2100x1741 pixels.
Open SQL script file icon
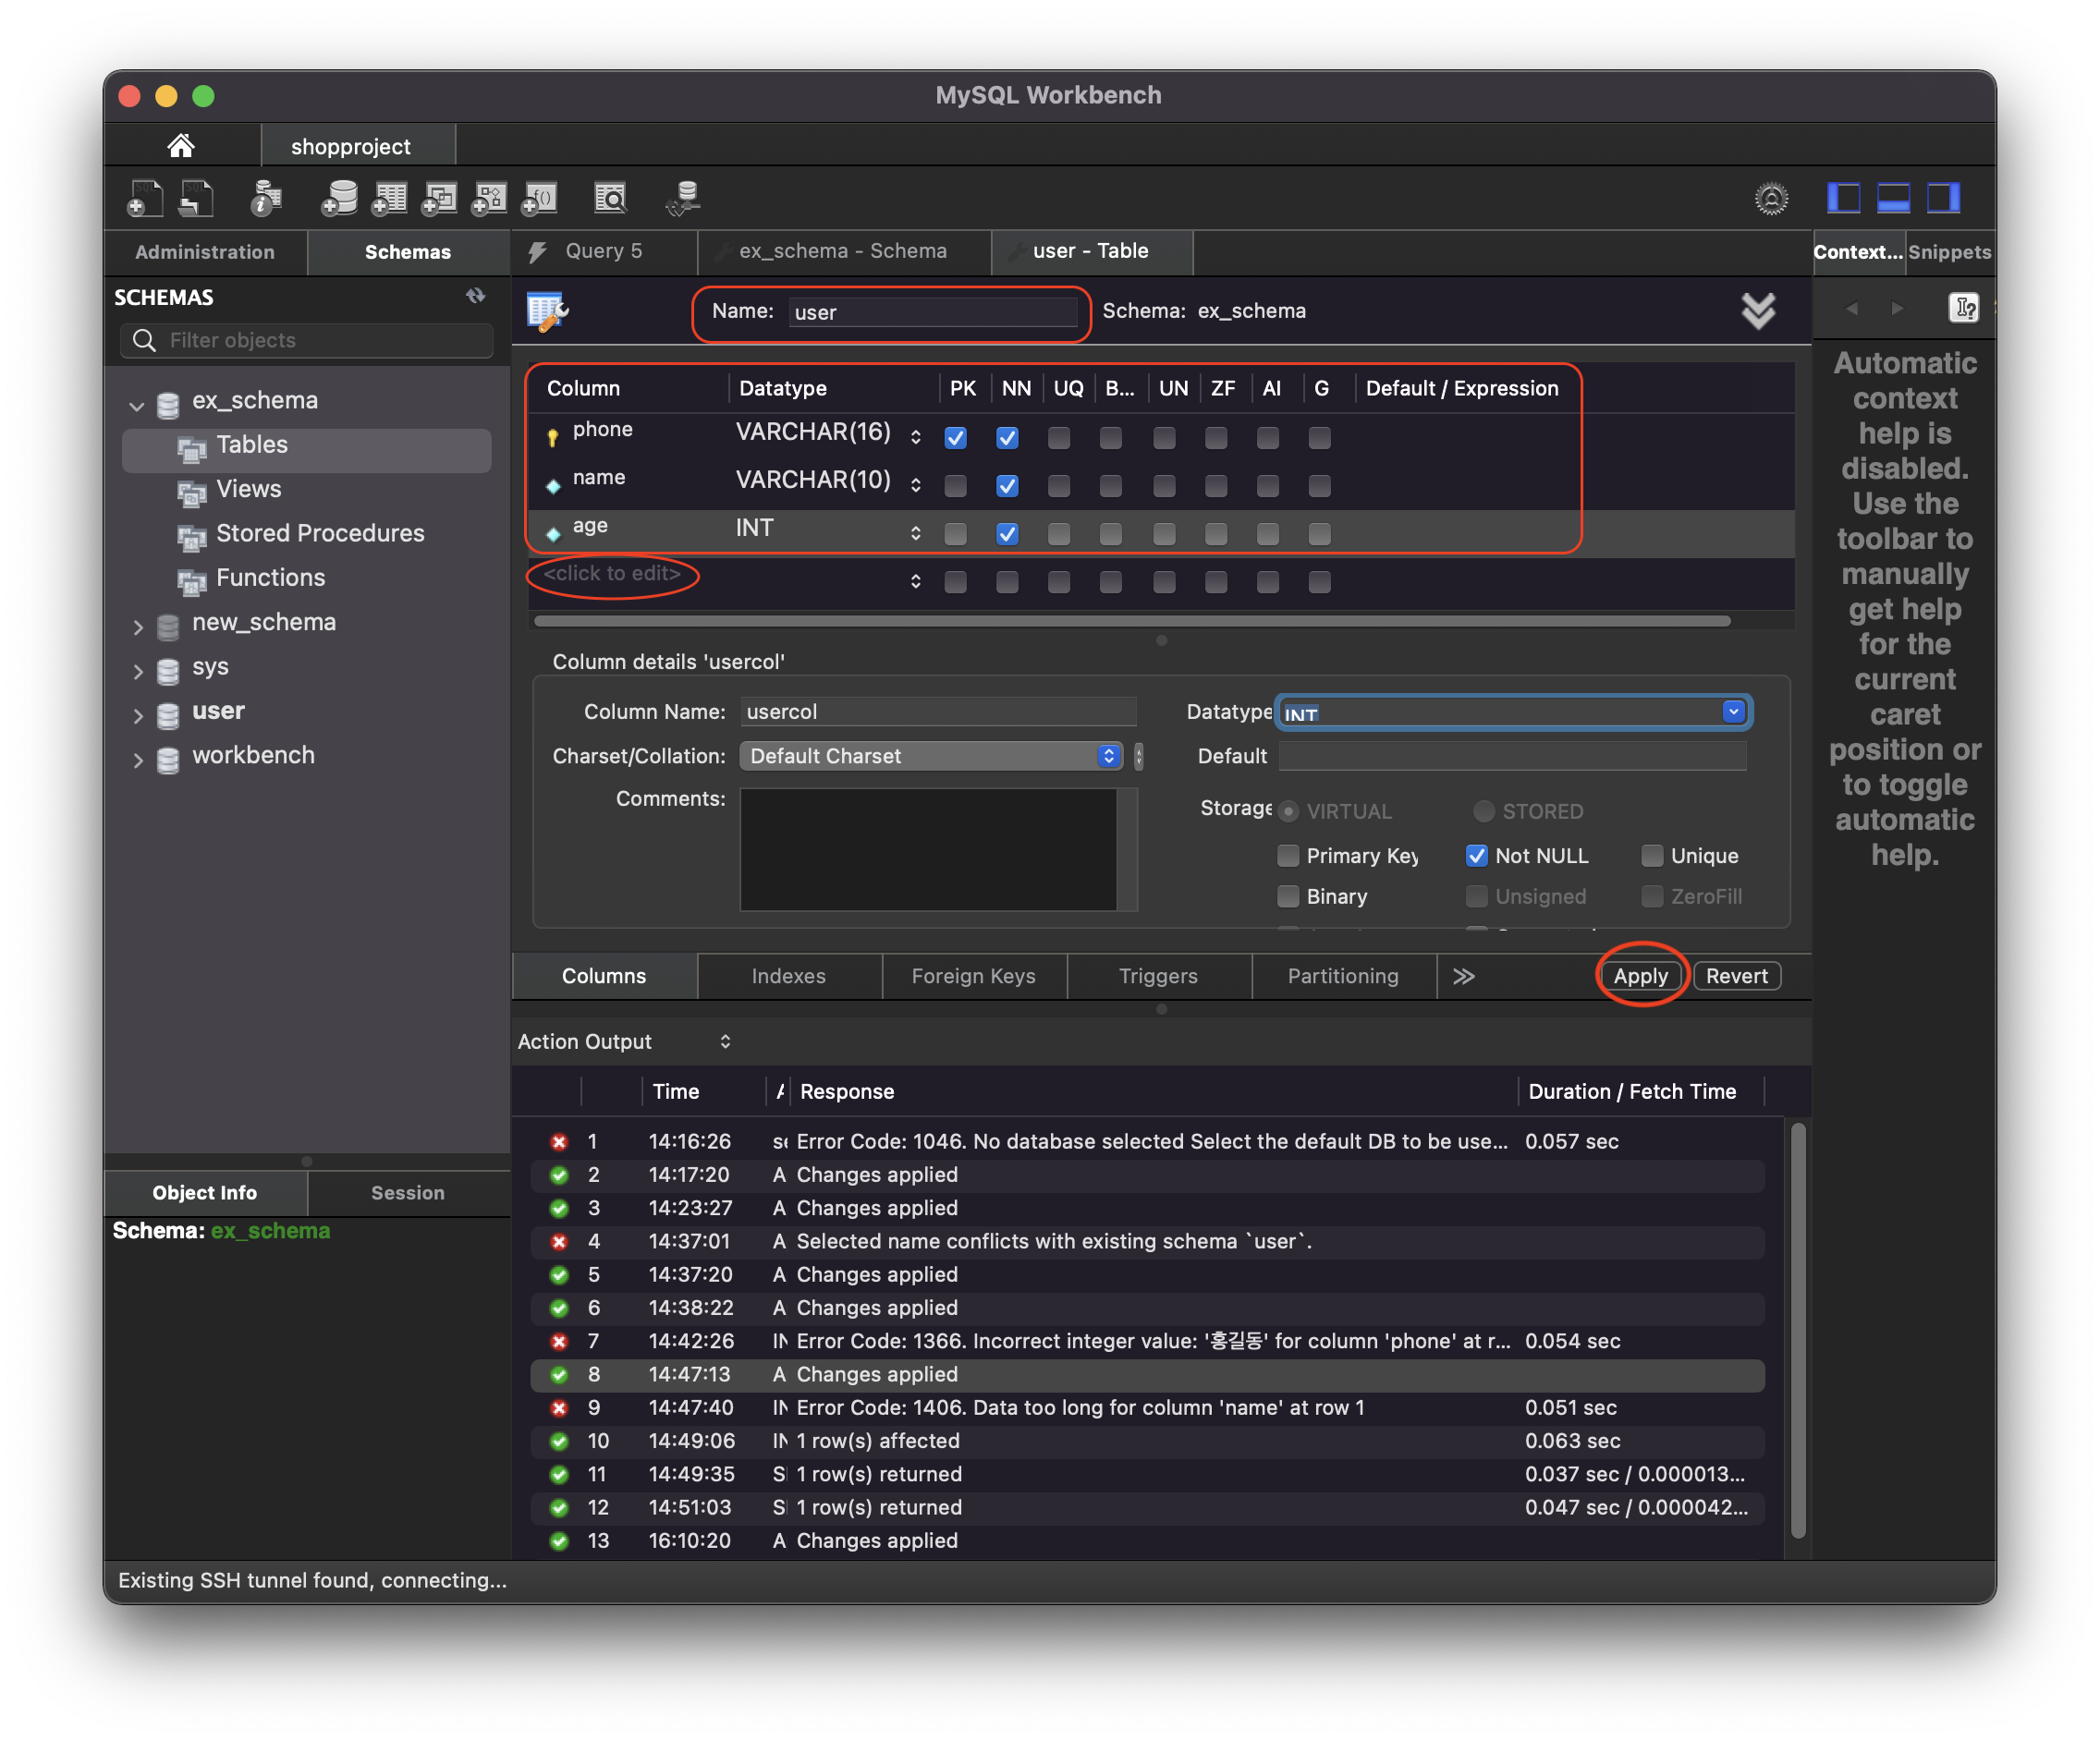pos(196,198)
